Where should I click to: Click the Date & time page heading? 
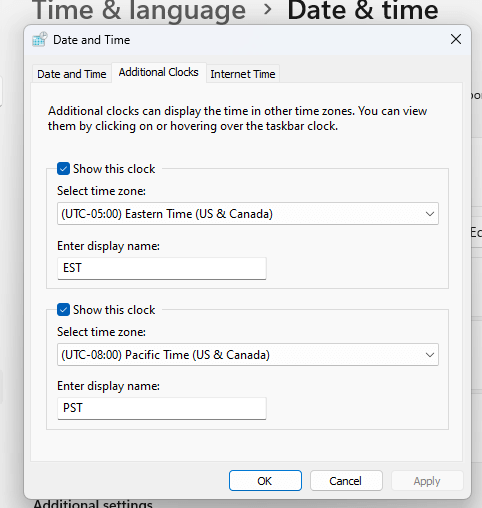(x=363, y=10)
